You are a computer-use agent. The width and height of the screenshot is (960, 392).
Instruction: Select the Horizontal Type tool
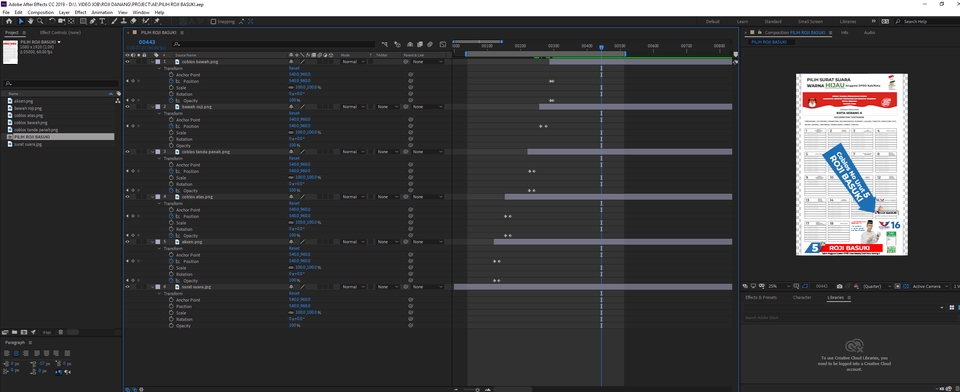click(102, 21)
